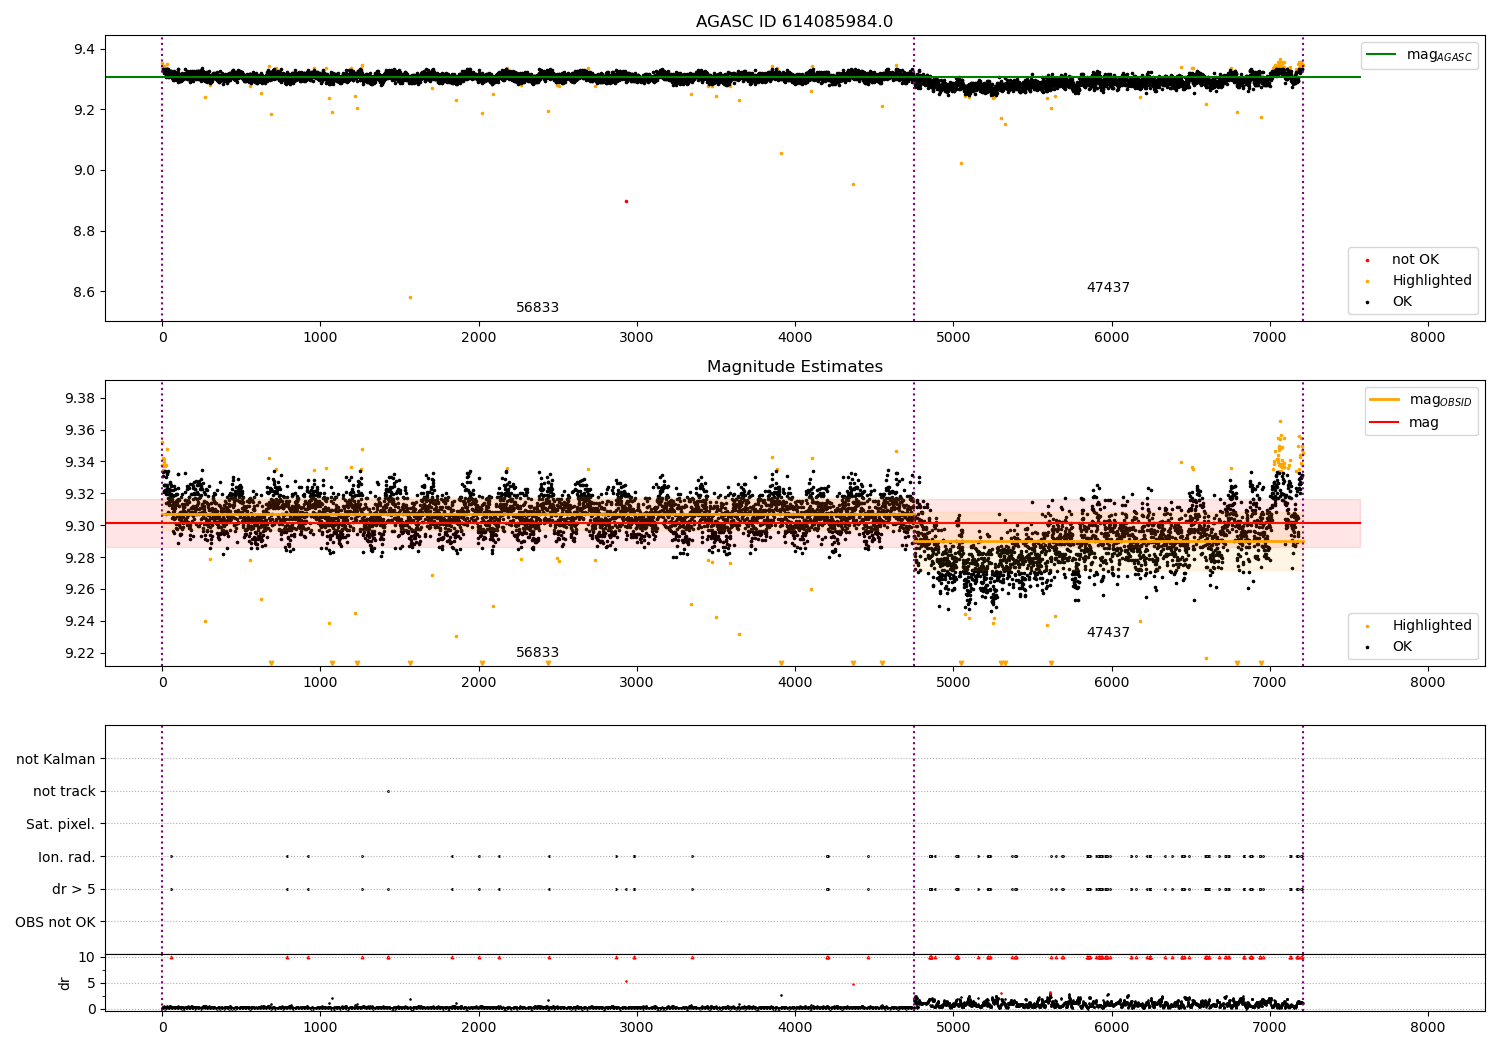Viewport: 1500px width, 1050px height.
Task: Click the 'Magnitude Estimates' subplot title
Action: tap(794, 367)
